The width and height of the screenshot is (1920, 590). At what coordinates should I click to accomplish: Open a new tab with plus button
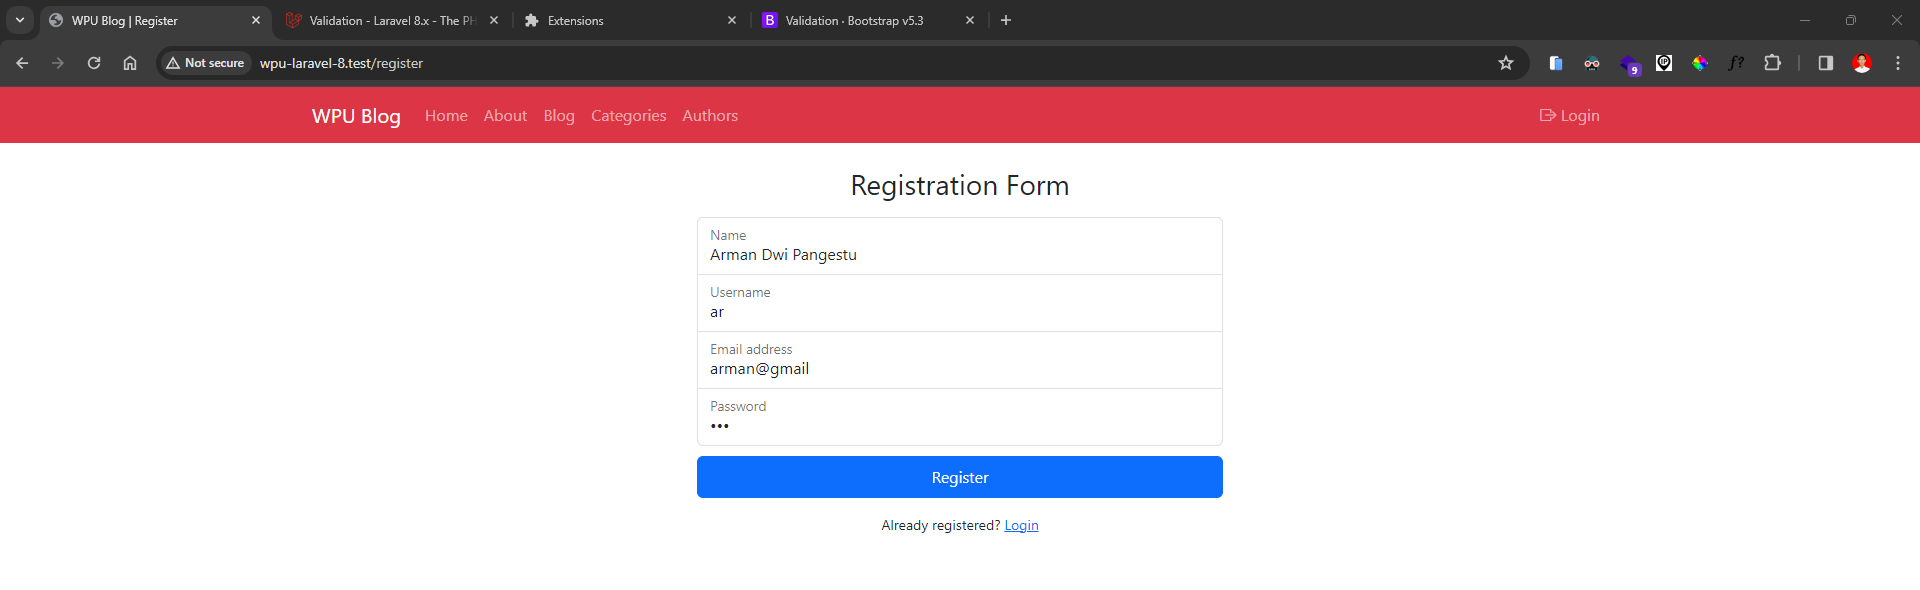(x=1006, y=20)
